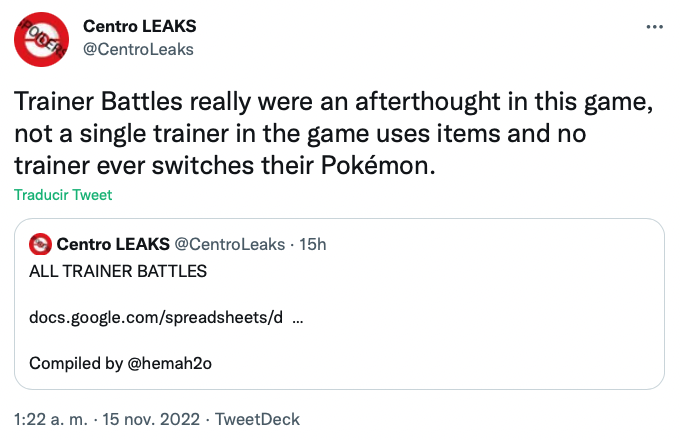The height and width of the screenshot is (440, 680).
Task: Click the 1:22 a. m. posting time
Action: pyautogui.click(x=51, y=419)
